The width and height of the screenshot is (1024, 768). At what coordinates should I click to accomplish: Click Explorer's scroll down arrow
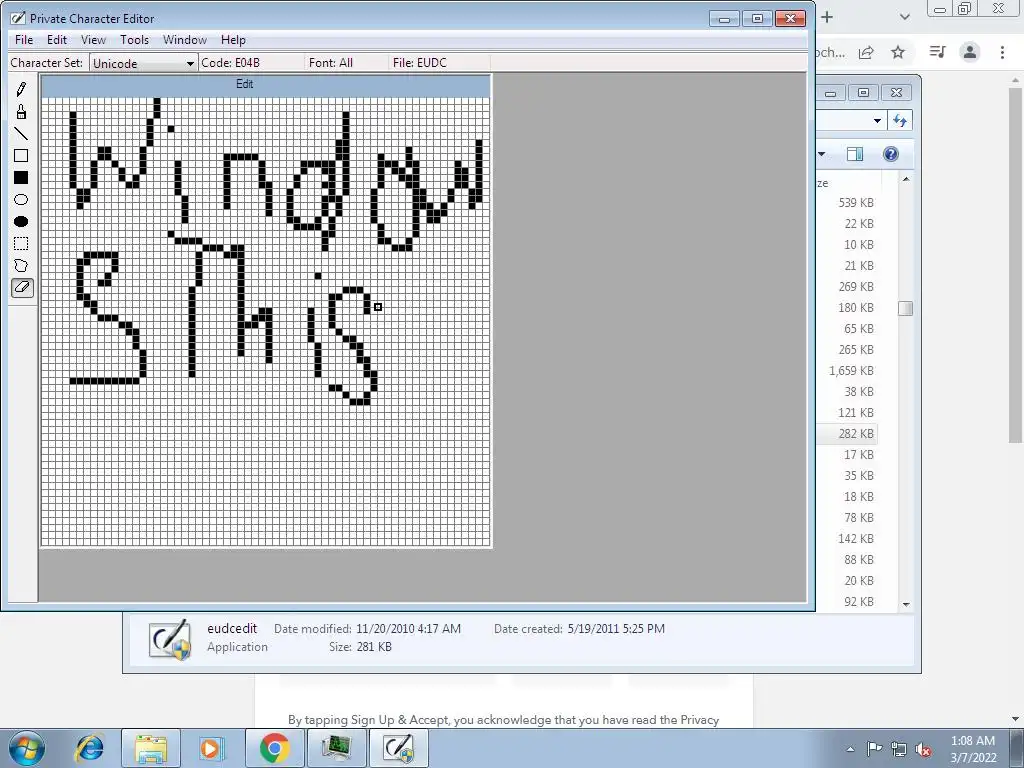click(906, 604)
